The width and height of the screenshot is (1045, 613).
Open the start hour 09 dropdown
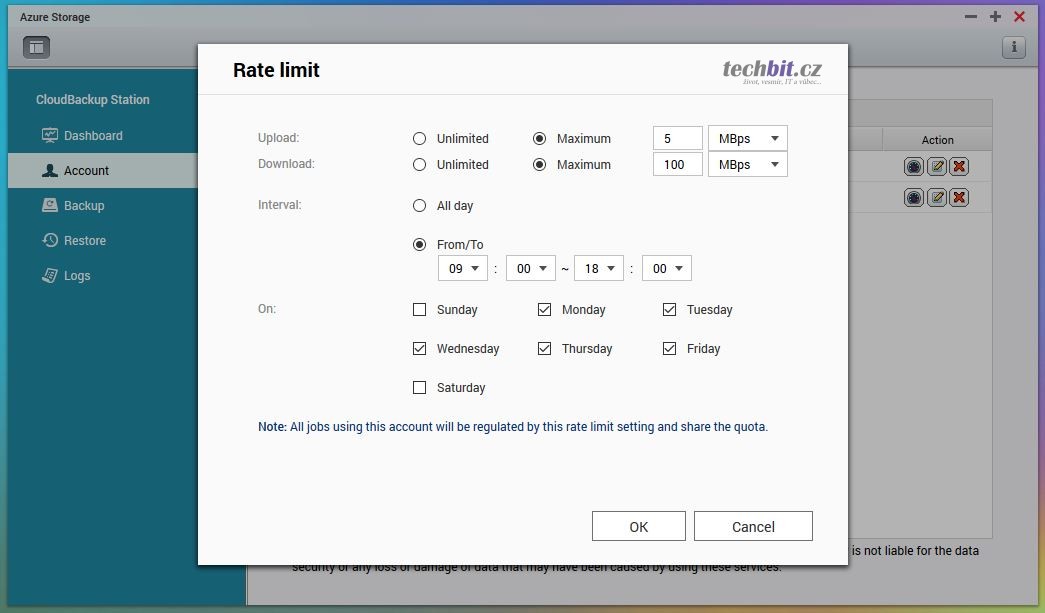coord(462,269)
